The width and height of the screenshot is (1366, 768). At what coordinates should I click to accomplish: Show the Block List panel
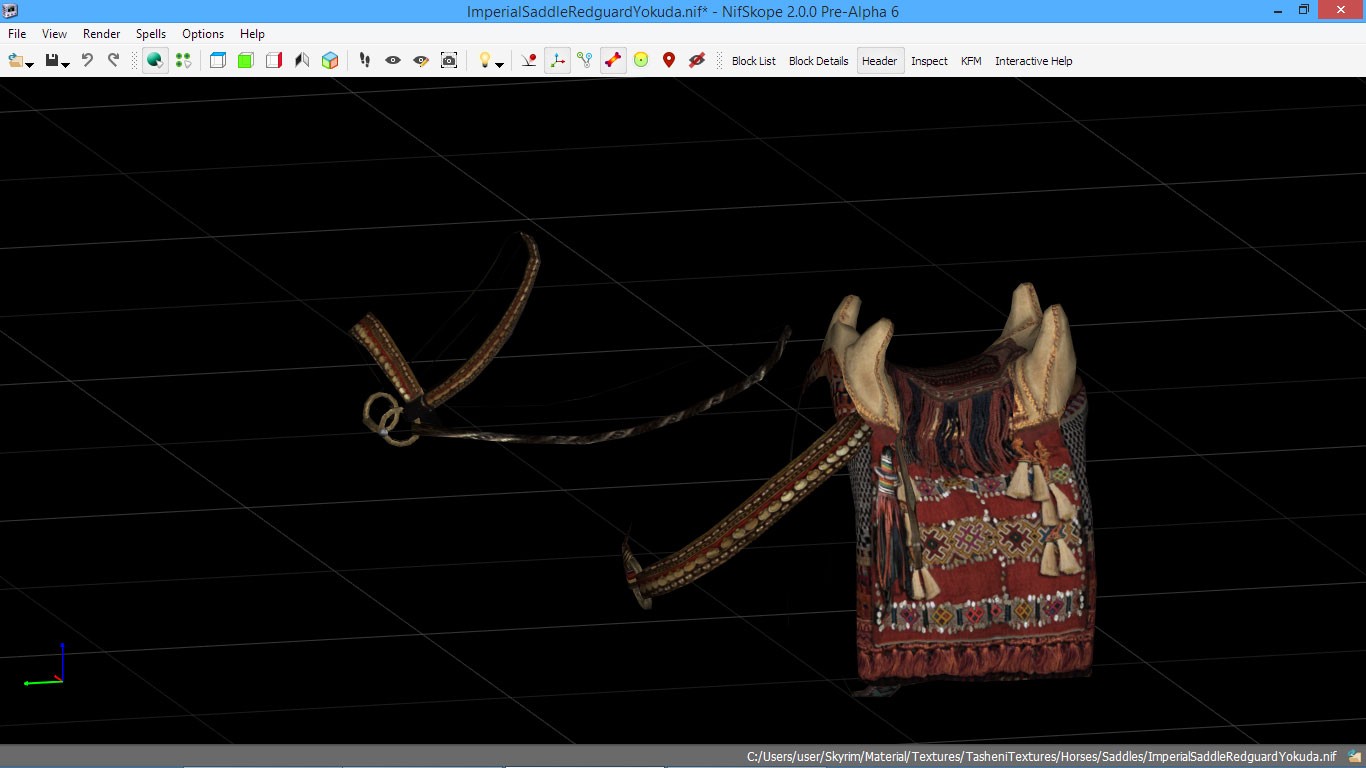coord(753,61)
